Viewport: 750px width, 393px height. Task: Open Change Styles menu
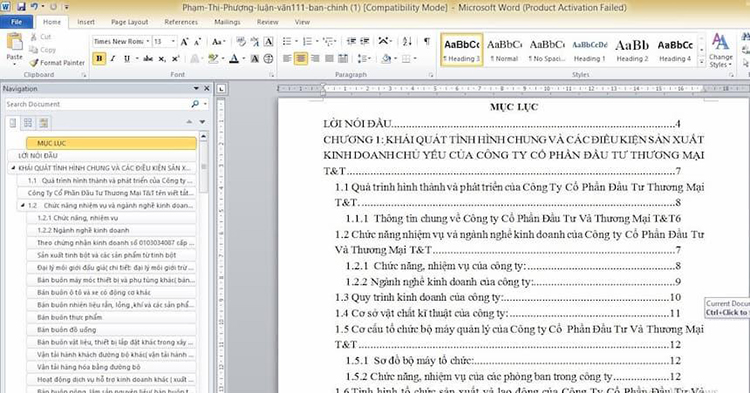721,50
